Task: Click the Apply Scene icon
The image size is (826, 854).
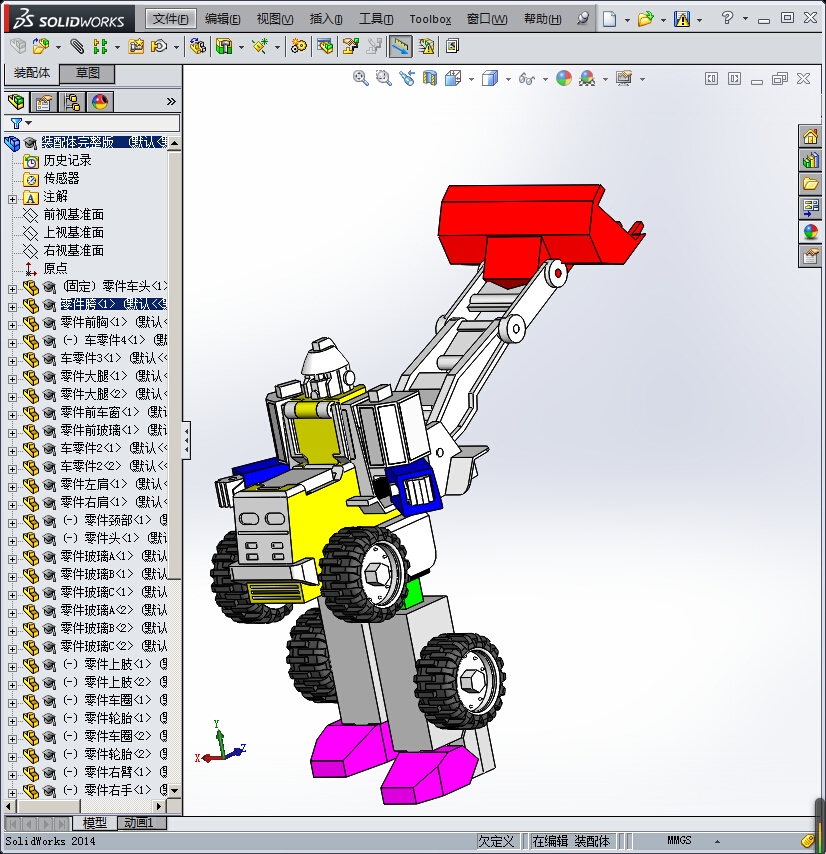Action: (587, 78)
